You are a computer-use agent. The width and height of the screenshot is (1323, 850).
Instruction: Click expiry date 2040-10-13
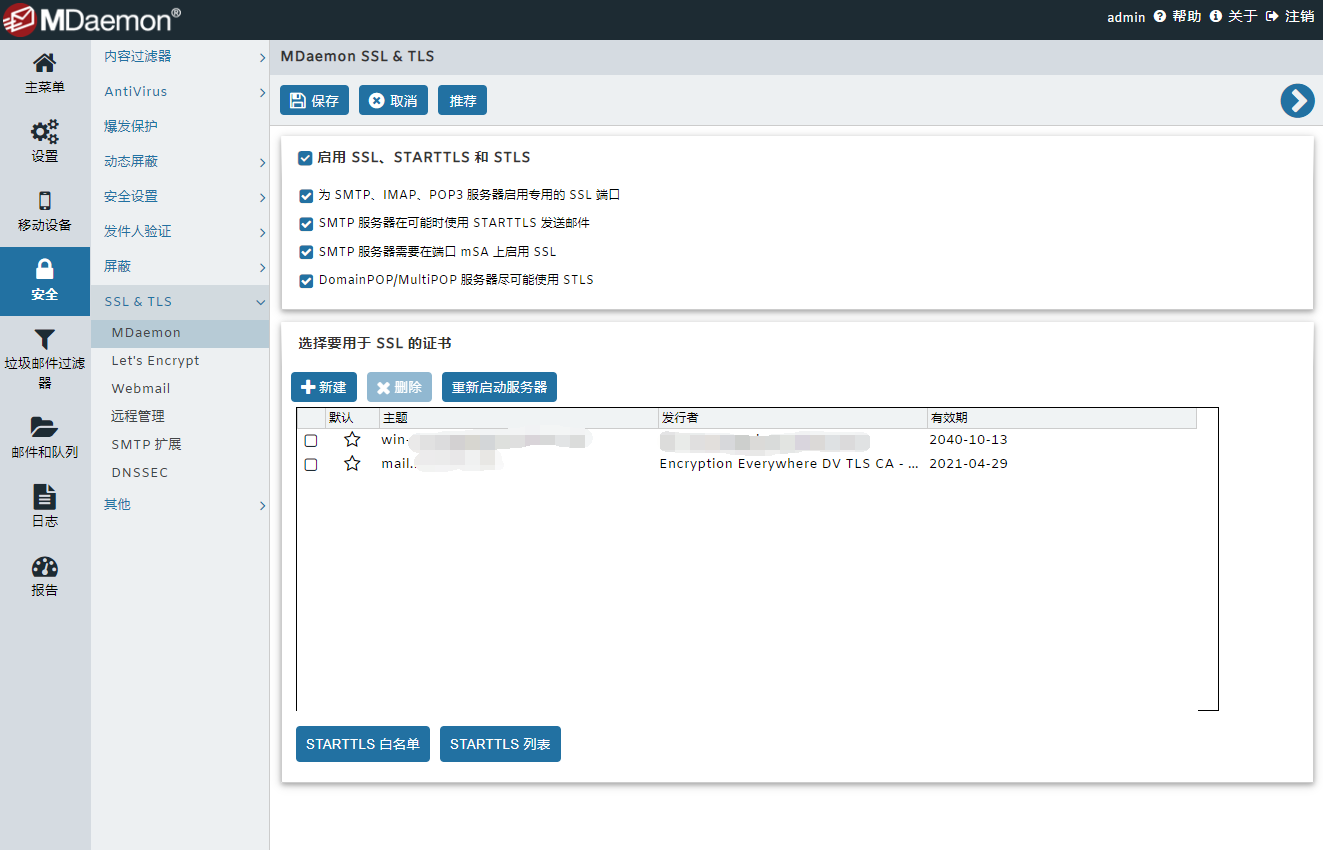point(968,440)
